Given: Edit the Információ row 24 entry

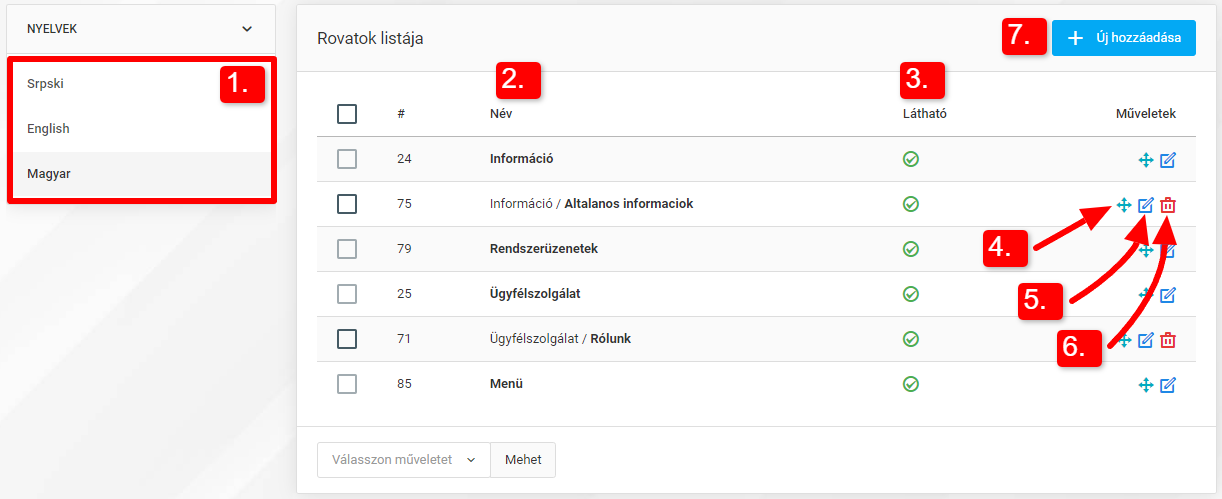Looking at the screenshot, I should [1168, 160].
